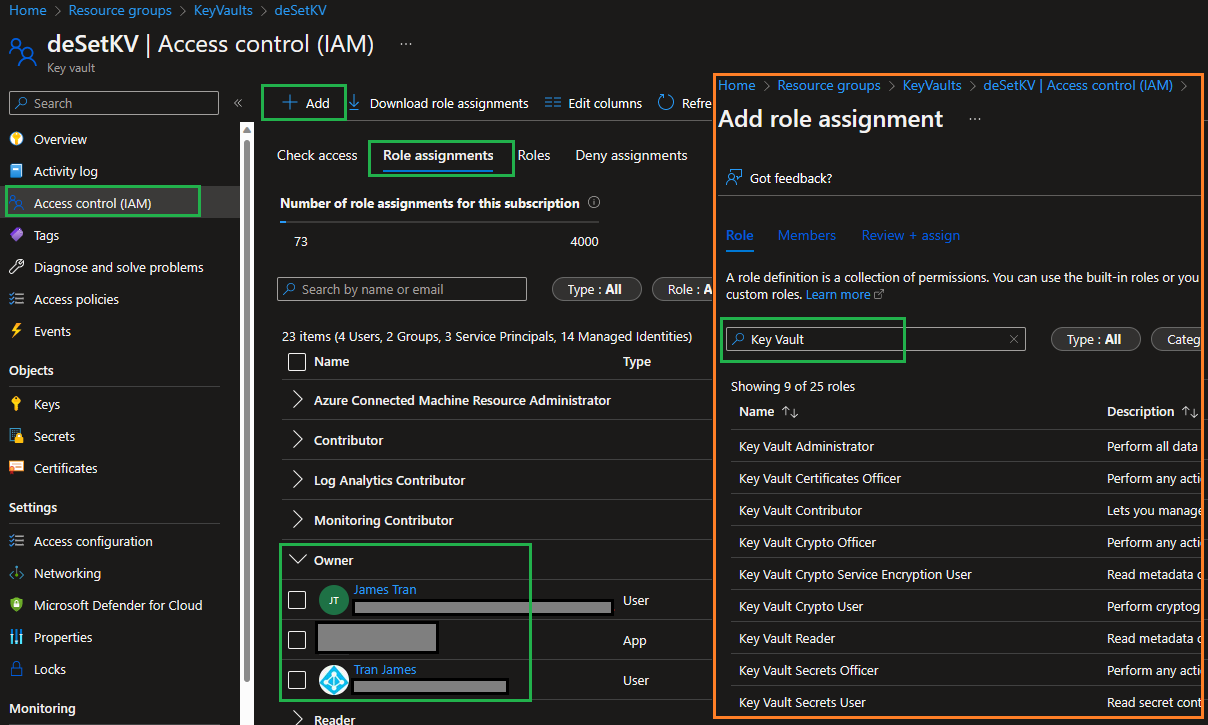Expand the Reader group
Image resolution: width=1208 pixels, height=725 pixels.
(x=297, y=718)
